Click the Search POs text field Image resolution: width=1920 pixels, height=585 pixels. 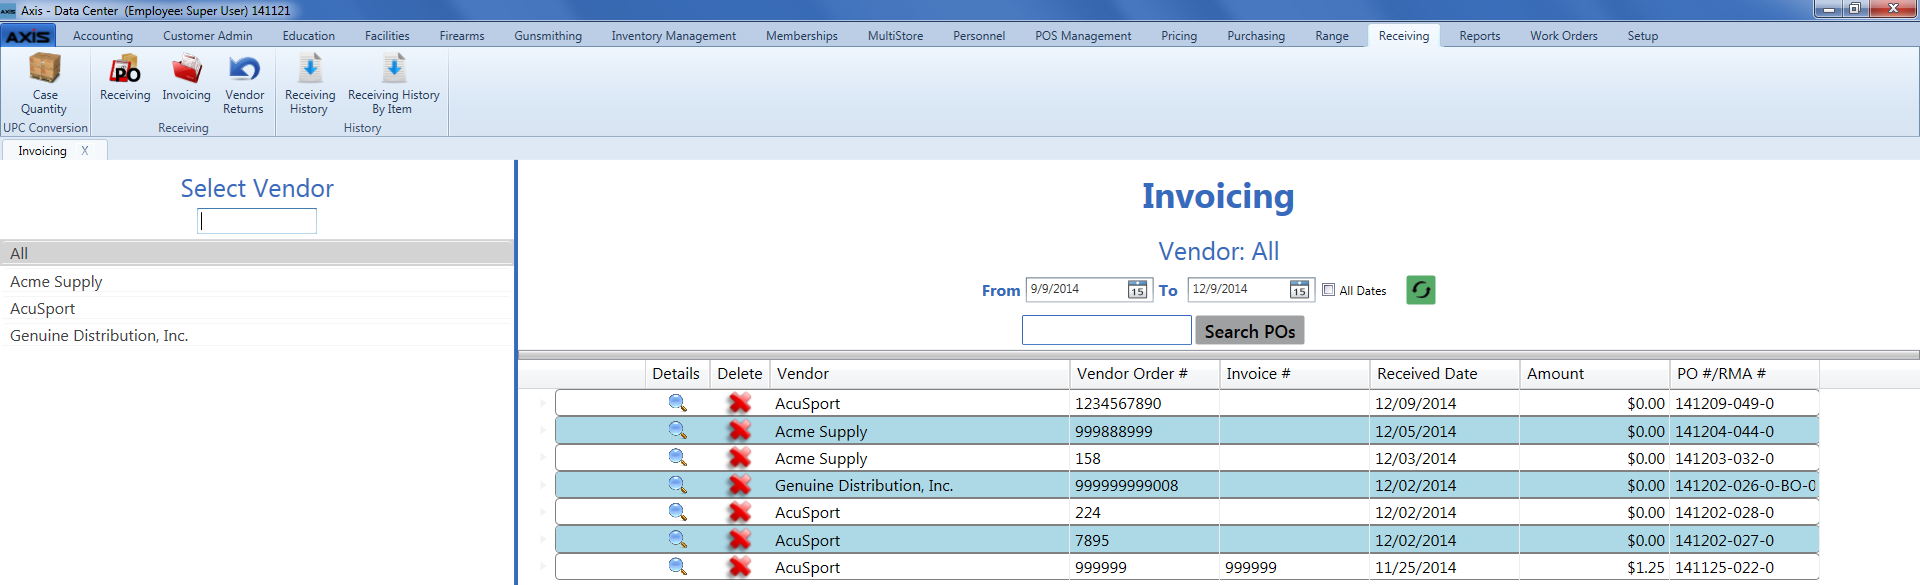coord(1106,330)
